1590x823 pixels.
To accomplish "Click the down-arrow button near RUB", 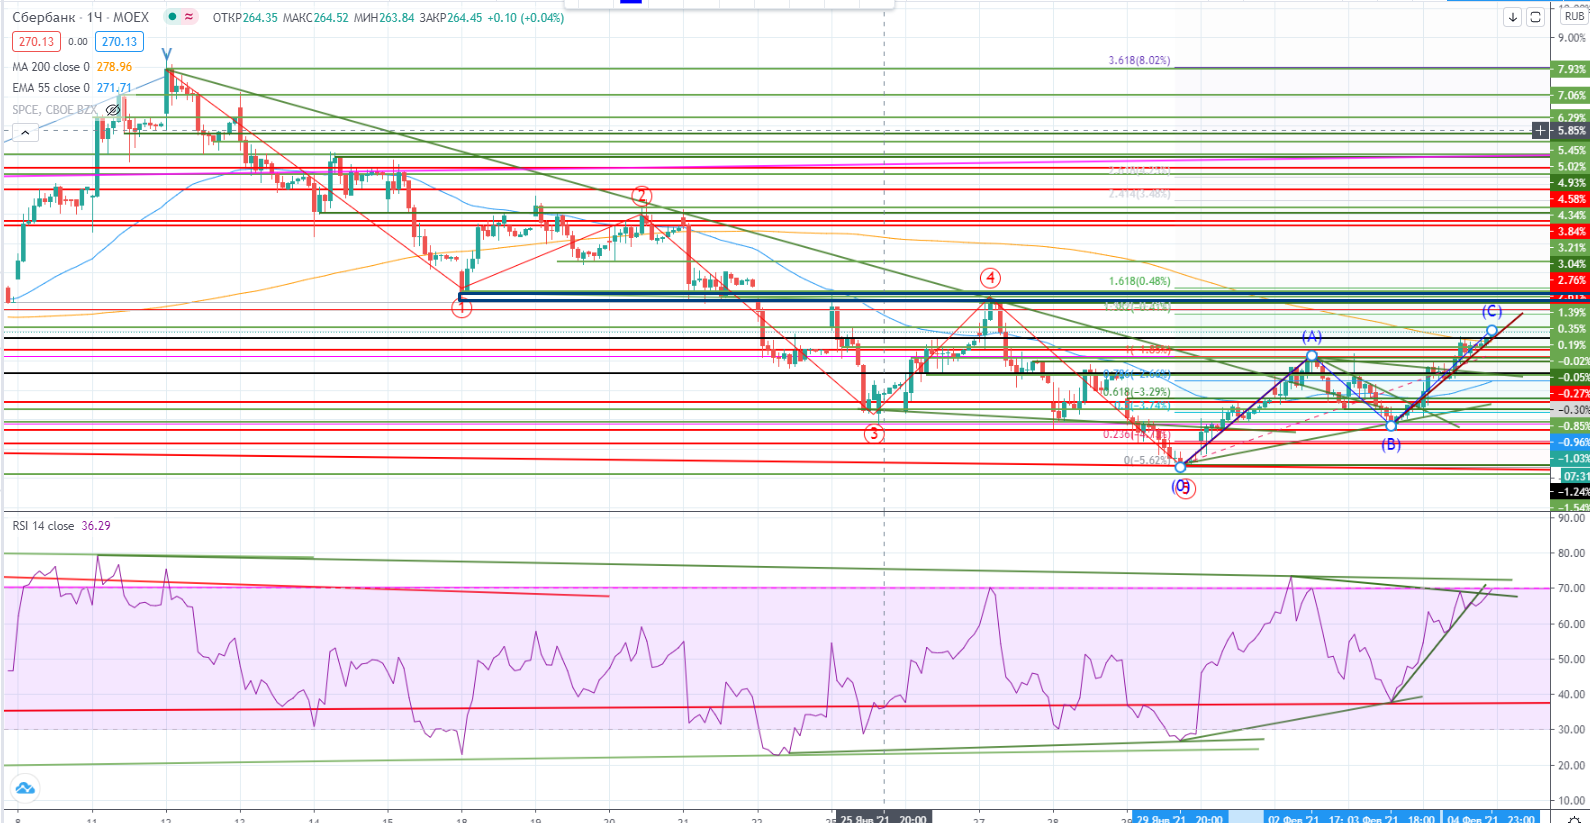I will pos(1513,17).
